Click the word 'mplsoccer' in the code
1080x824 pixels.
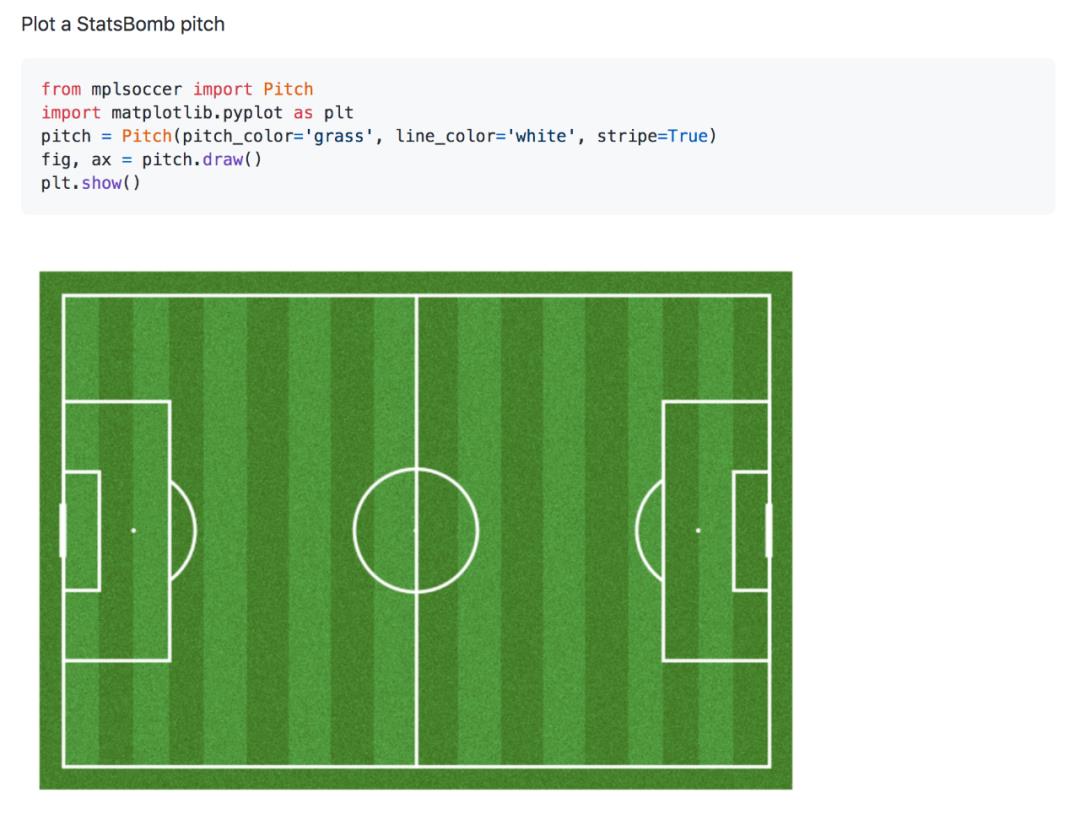pos(136,89)
